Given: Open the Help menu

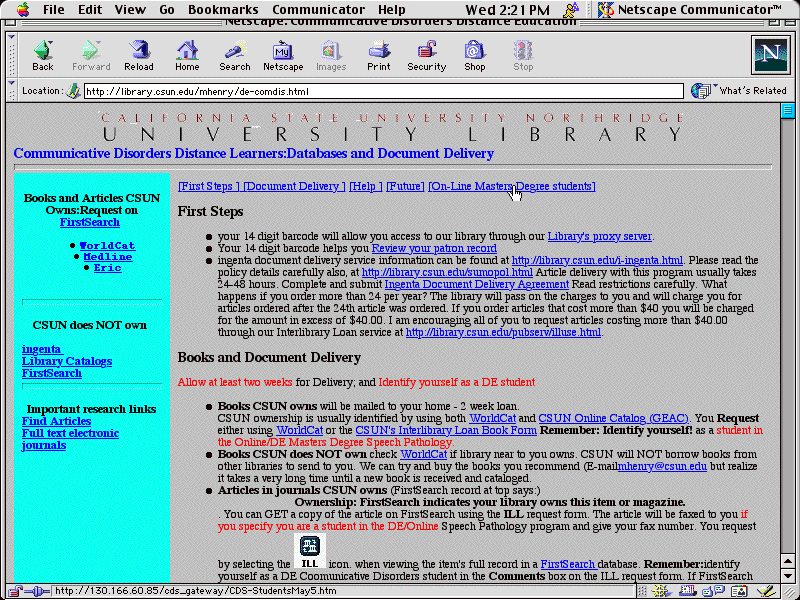Looking at the screenshot, I should 392,10.
